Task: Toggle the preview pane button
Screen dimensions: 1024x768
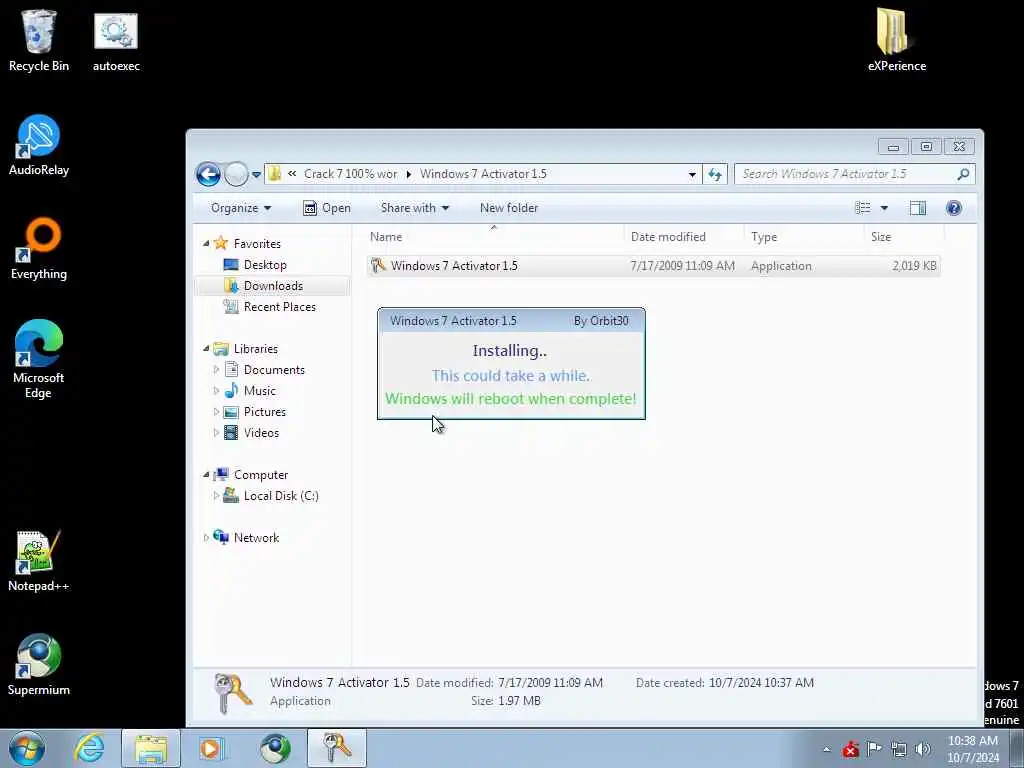Action: point(918,208)
